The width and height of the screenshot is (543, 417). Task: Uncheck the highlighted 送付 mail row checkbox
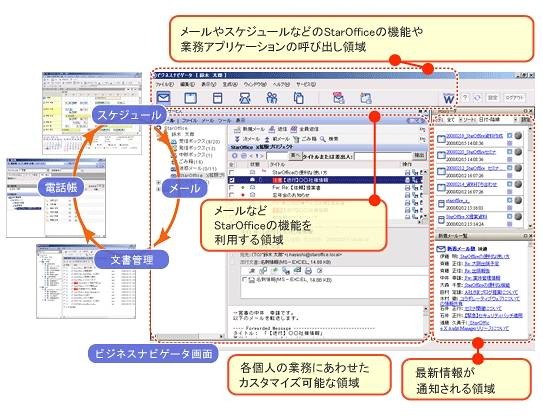tap(232, 180)
